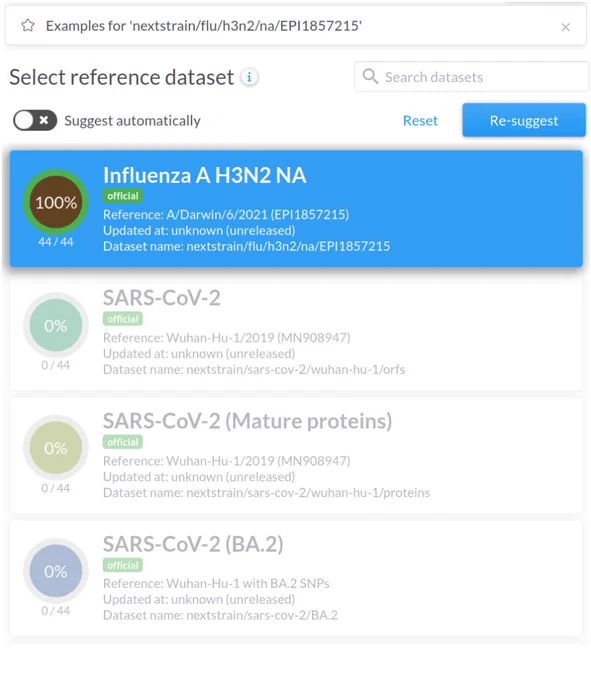Dismiss the examples banner with X icon

[x=565, y=27]
